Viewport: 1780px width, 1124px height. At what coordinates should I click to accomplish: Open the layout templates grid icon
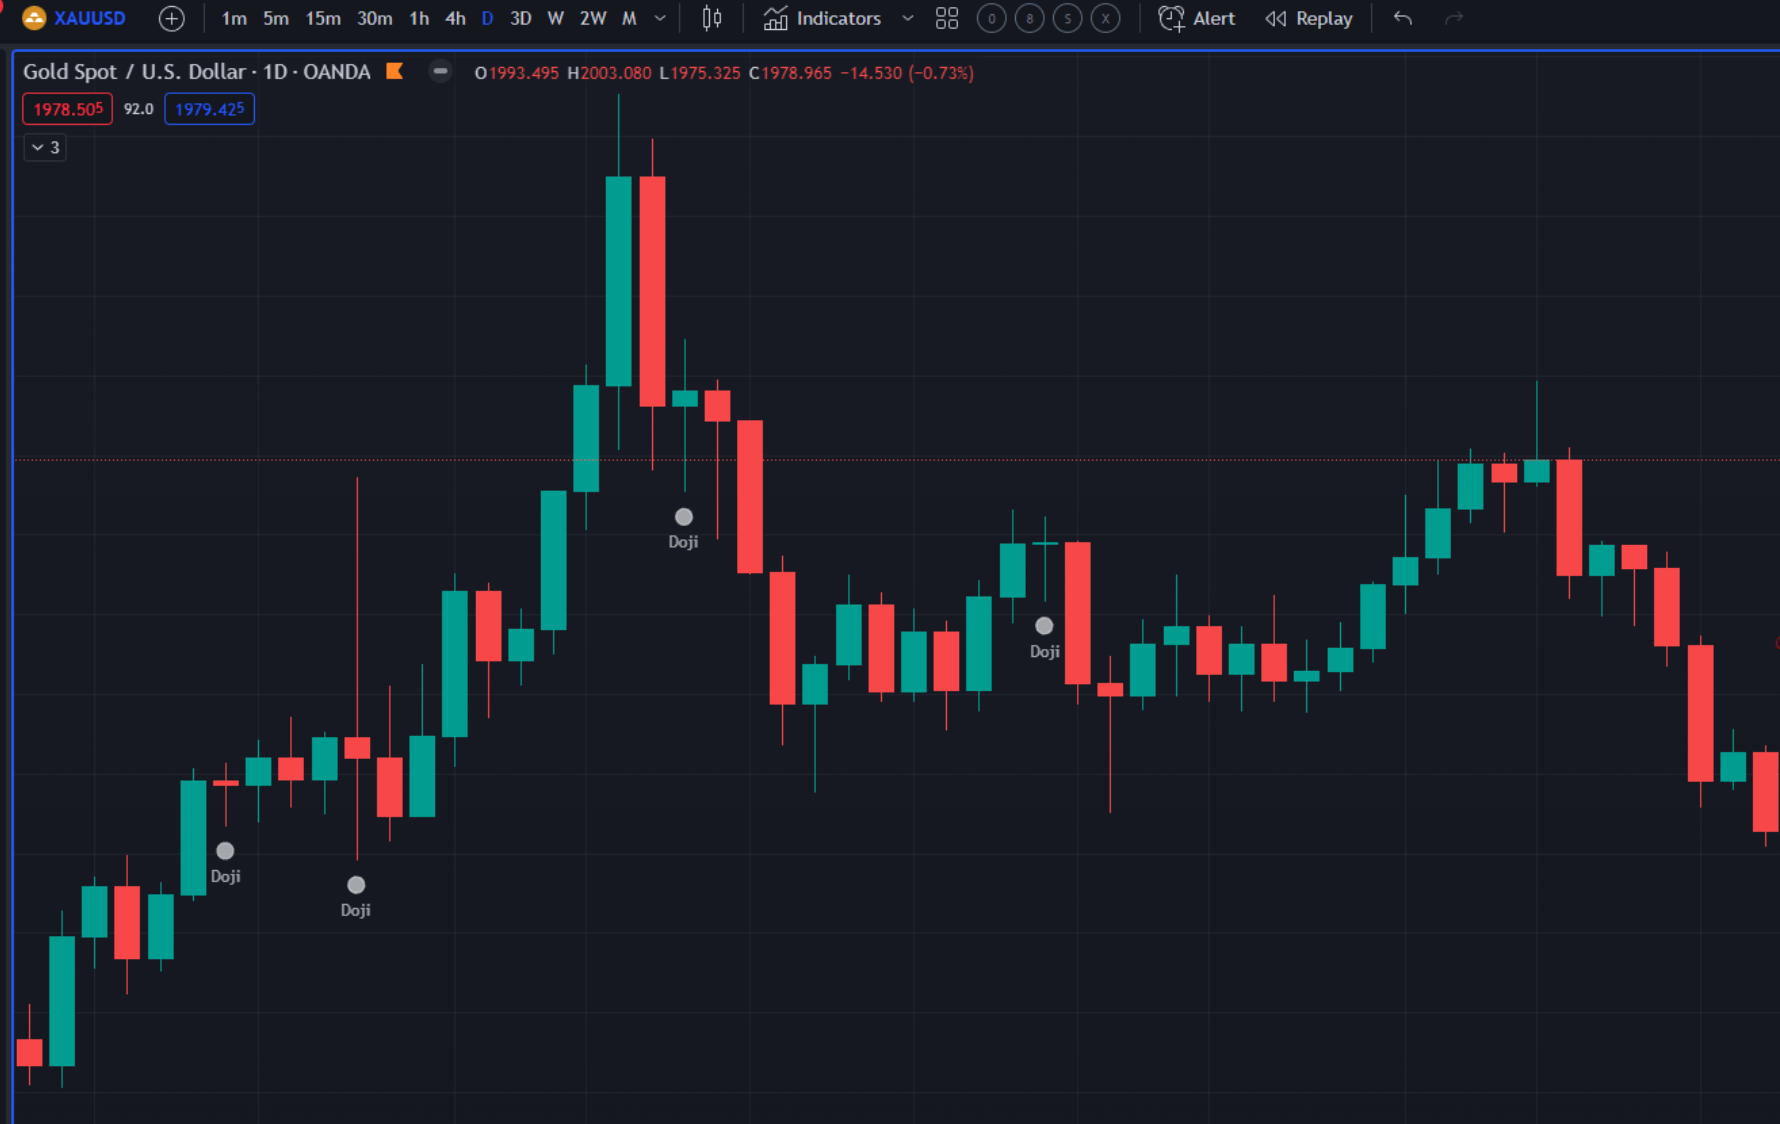946,18
